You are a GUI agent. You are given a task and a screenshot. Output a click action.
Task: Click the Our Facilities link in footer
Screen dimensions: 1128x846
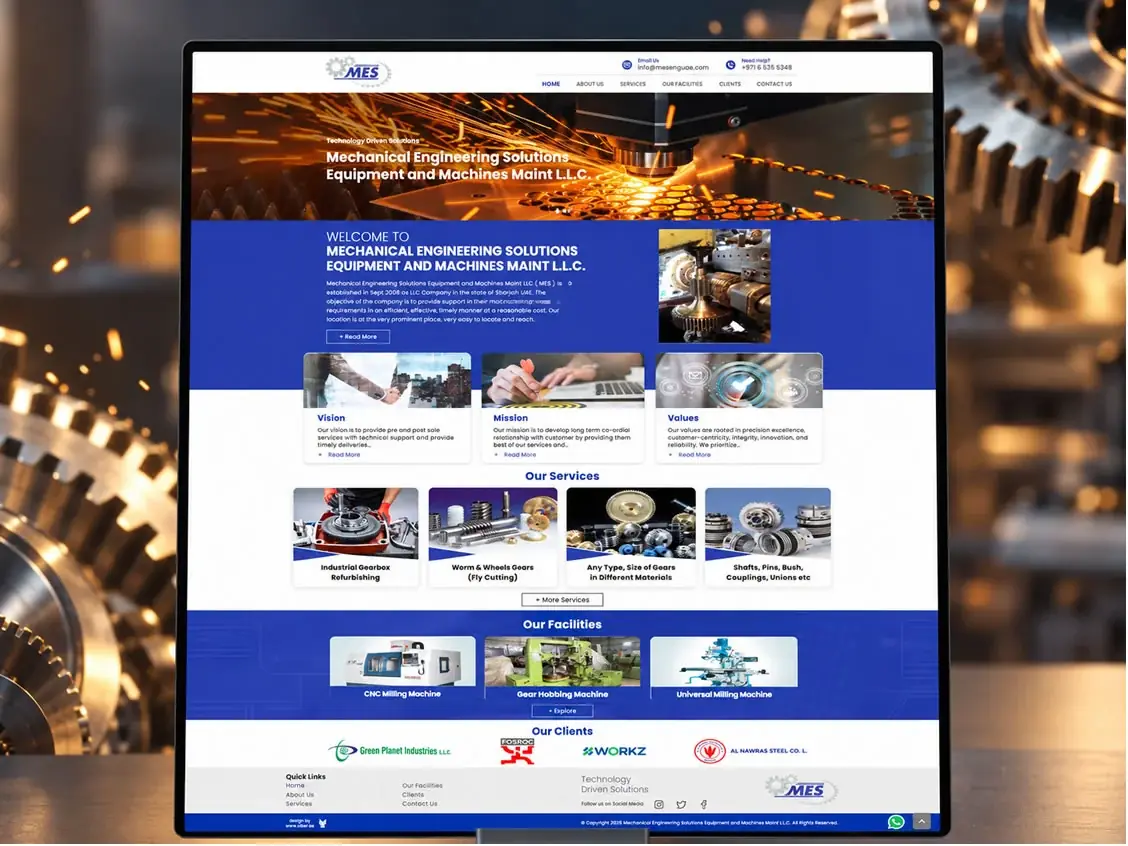pyautogui.click(x=422, y=786)
